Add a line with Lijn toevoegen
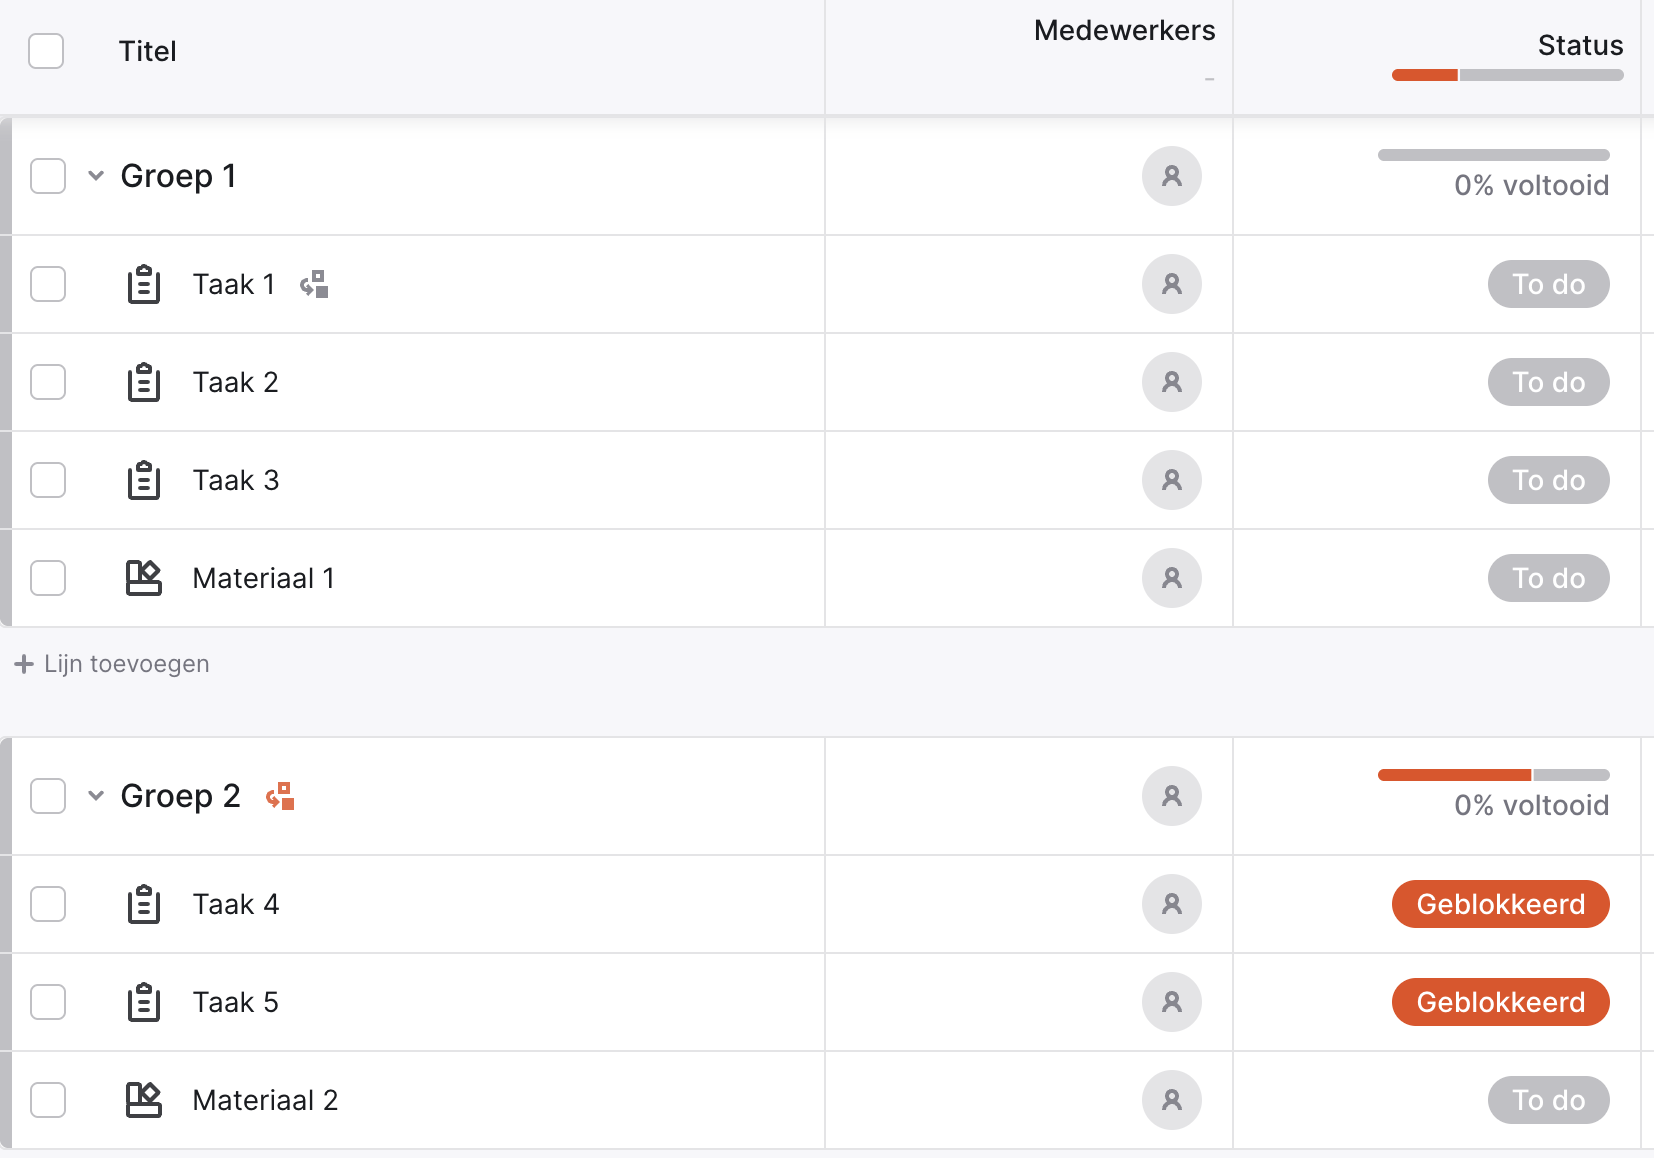1654x1158 pixels. click(x=112, y=664)
